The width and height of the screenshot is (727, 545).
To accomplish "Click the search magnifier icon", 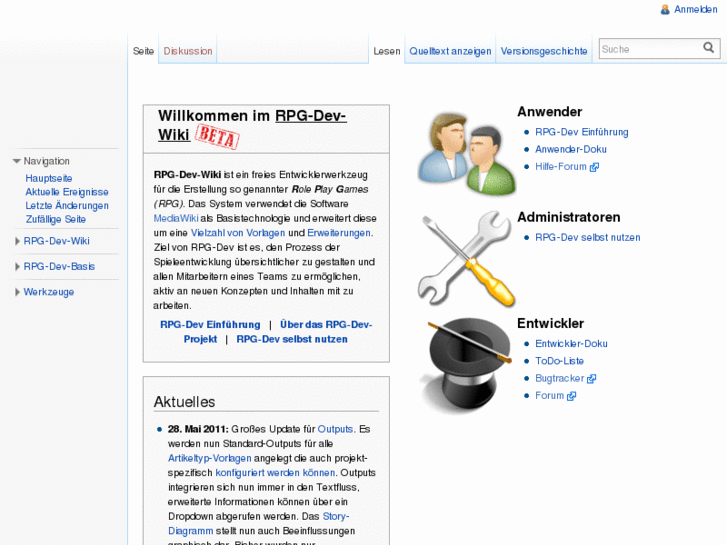I will pos(708,48).
